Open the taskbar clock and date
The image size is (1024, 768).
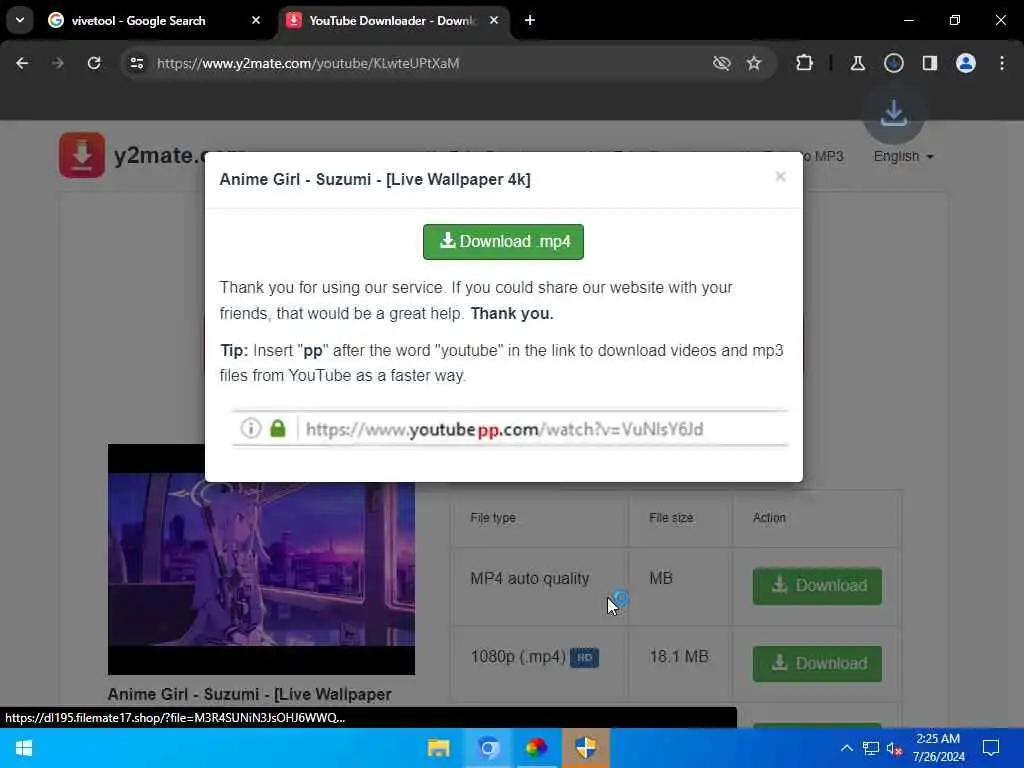[x=938, y=748]
